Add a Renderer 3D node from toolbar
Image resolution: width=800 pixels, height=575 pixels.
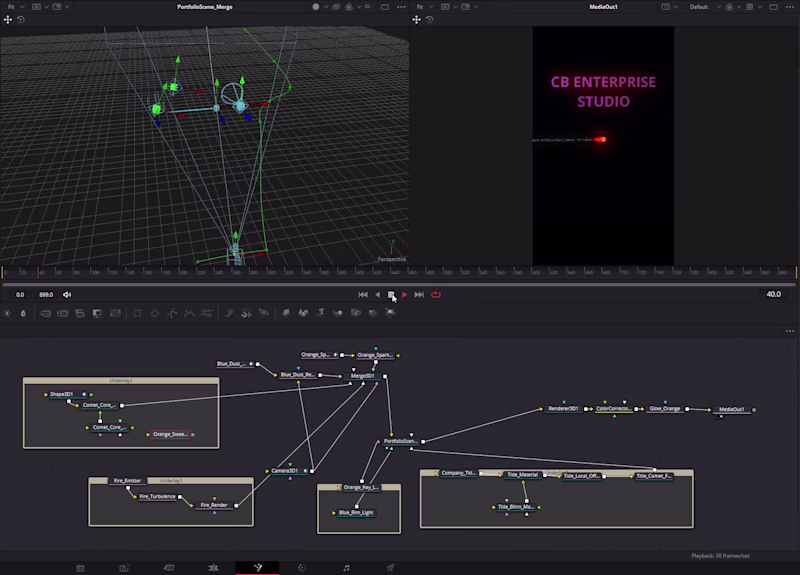390,312
